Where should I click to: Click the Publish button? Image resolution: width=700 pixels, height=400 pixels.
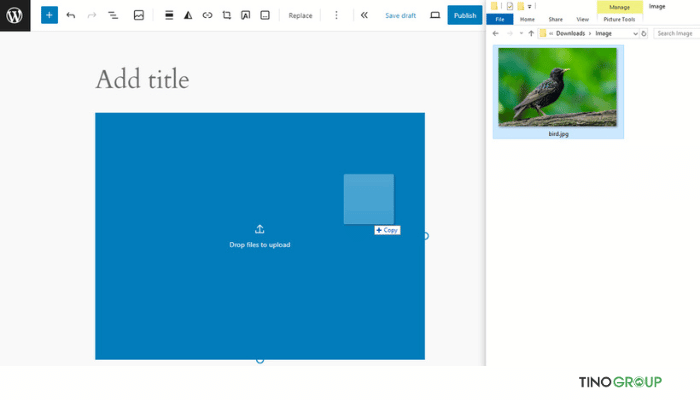(x=465, y=15)
